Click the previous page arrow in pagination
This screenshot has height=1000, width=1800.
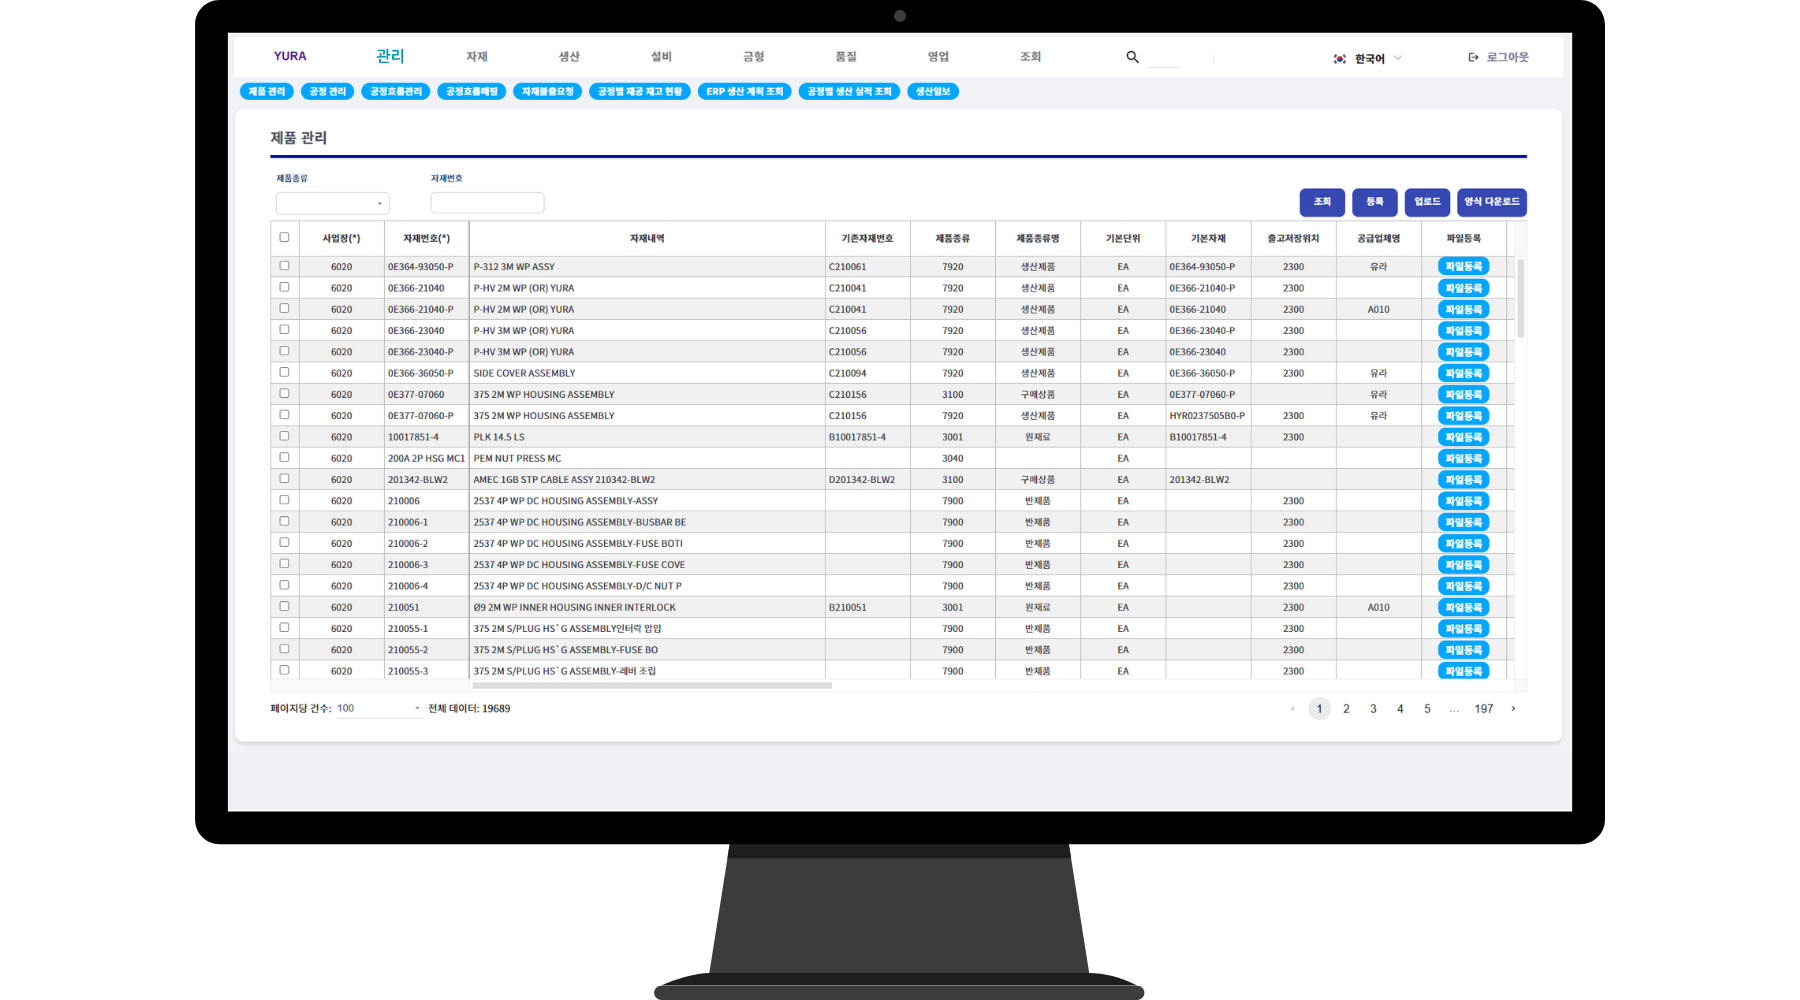(x=1292, y=709)
